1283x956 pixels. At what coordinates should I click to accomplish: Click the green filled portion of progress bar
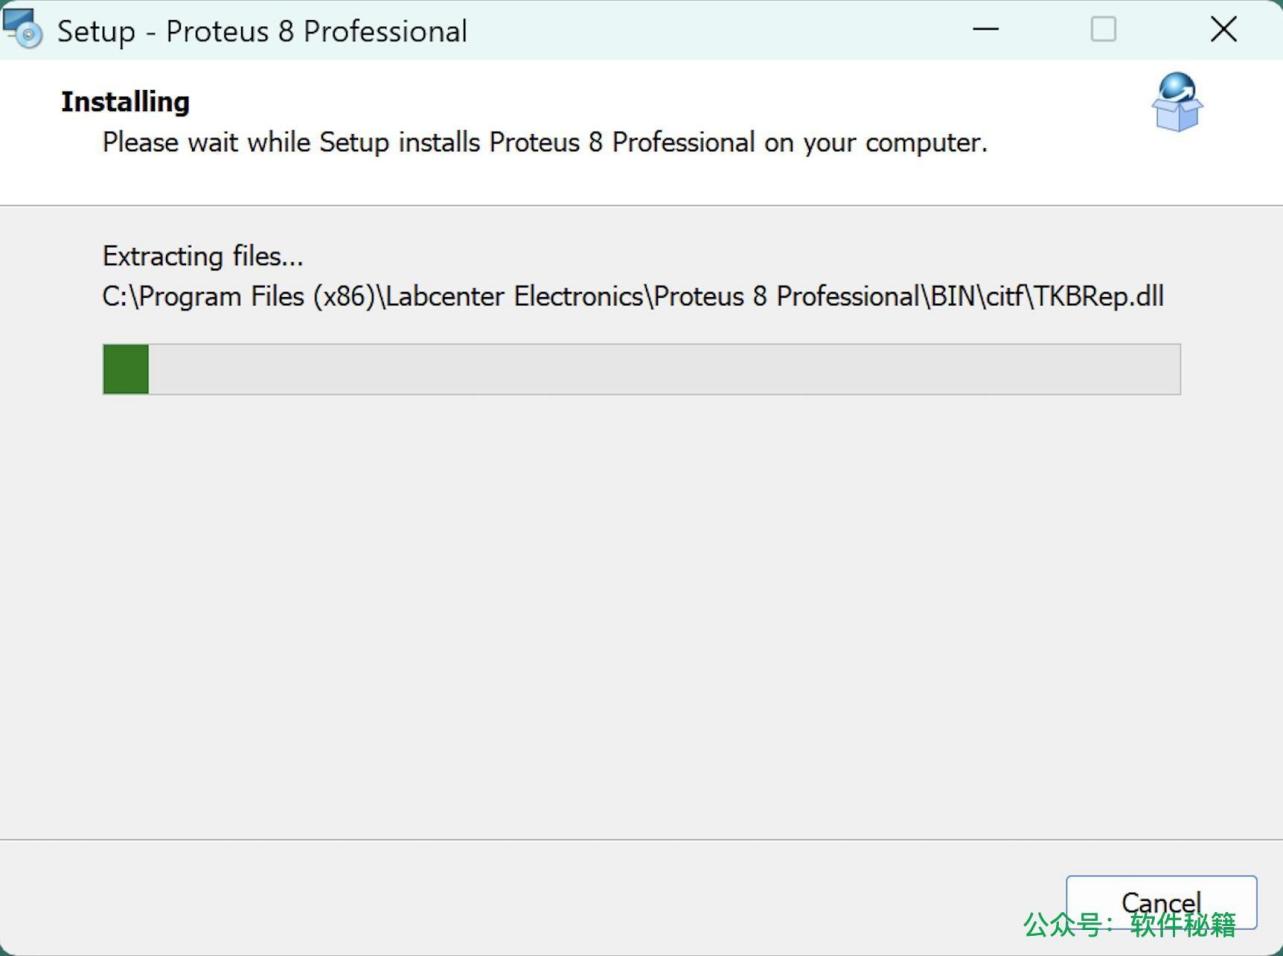124,369
